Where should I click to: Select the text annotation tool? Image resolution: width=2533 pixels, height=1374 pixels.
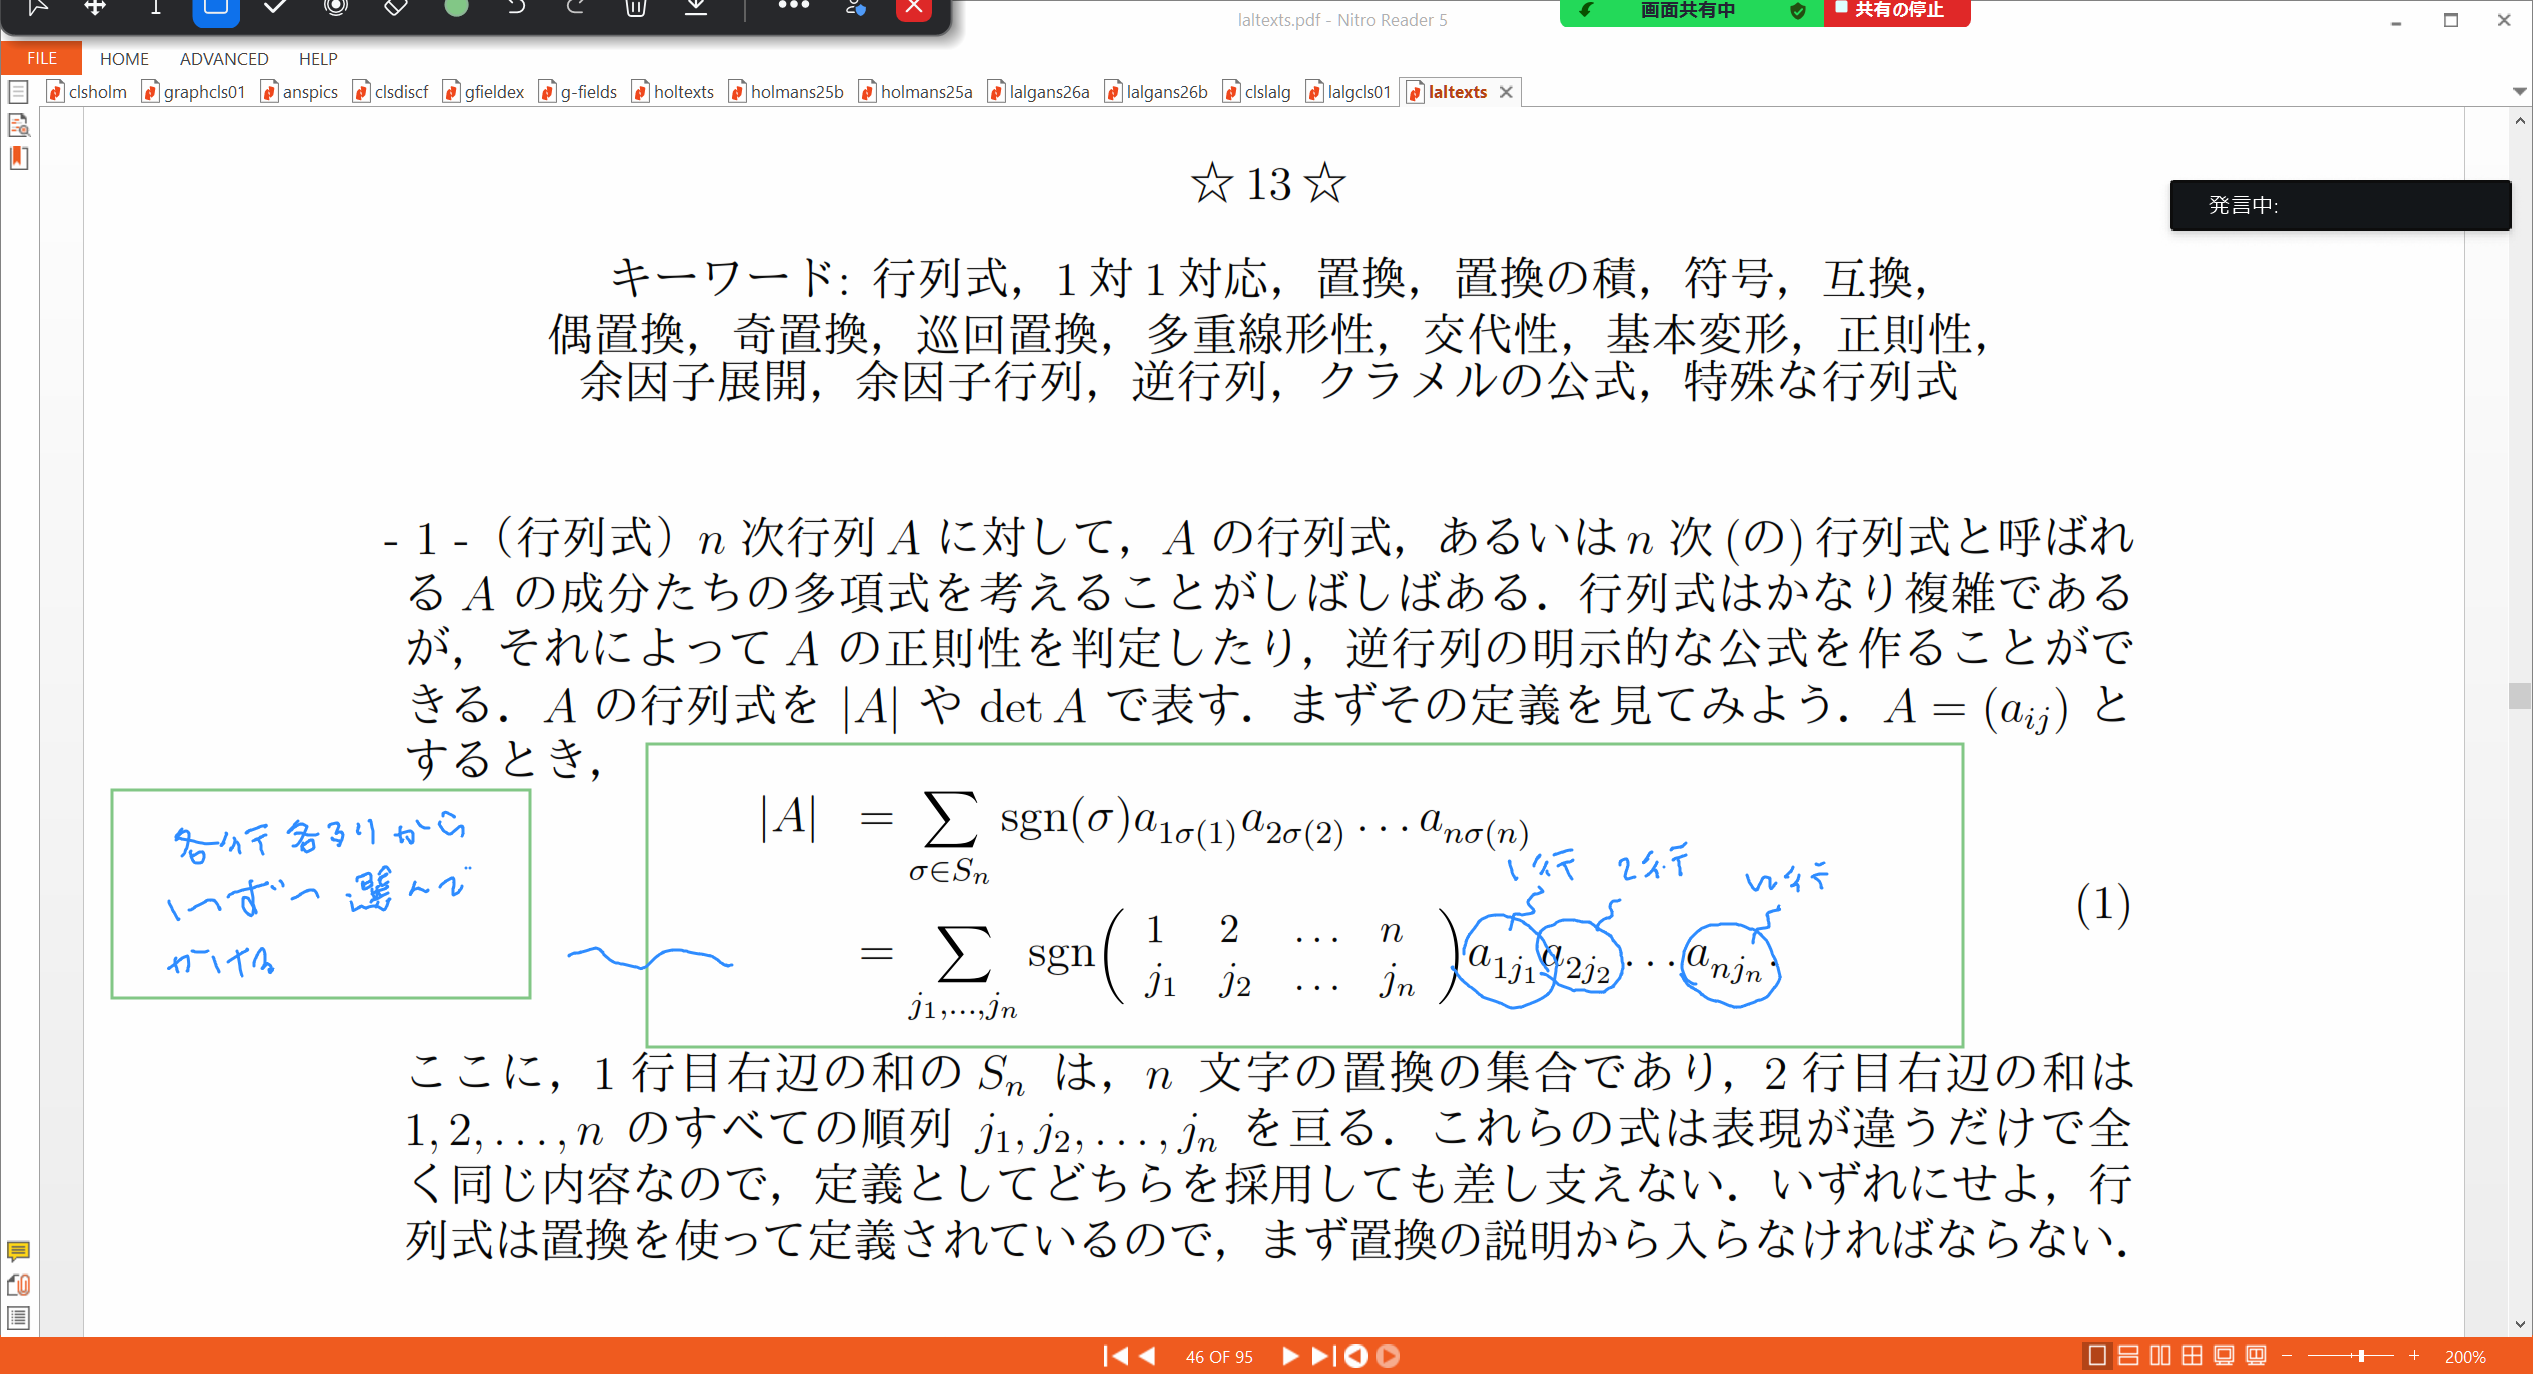pos(155,8)
